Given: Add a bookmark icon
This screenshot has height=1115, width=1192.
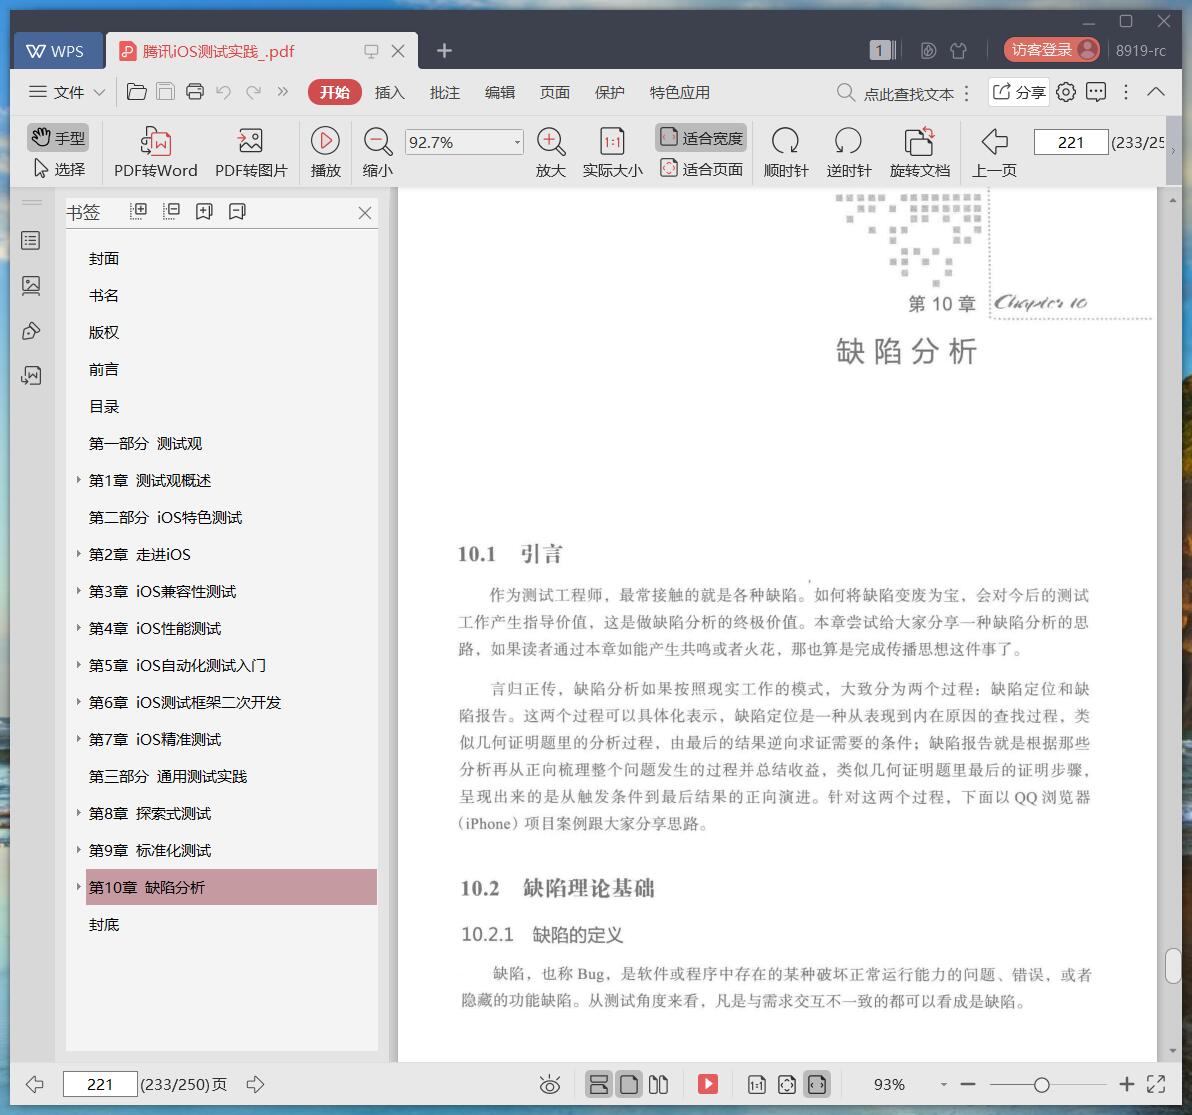Looking at the screenshot, I should tap(204, 211).
